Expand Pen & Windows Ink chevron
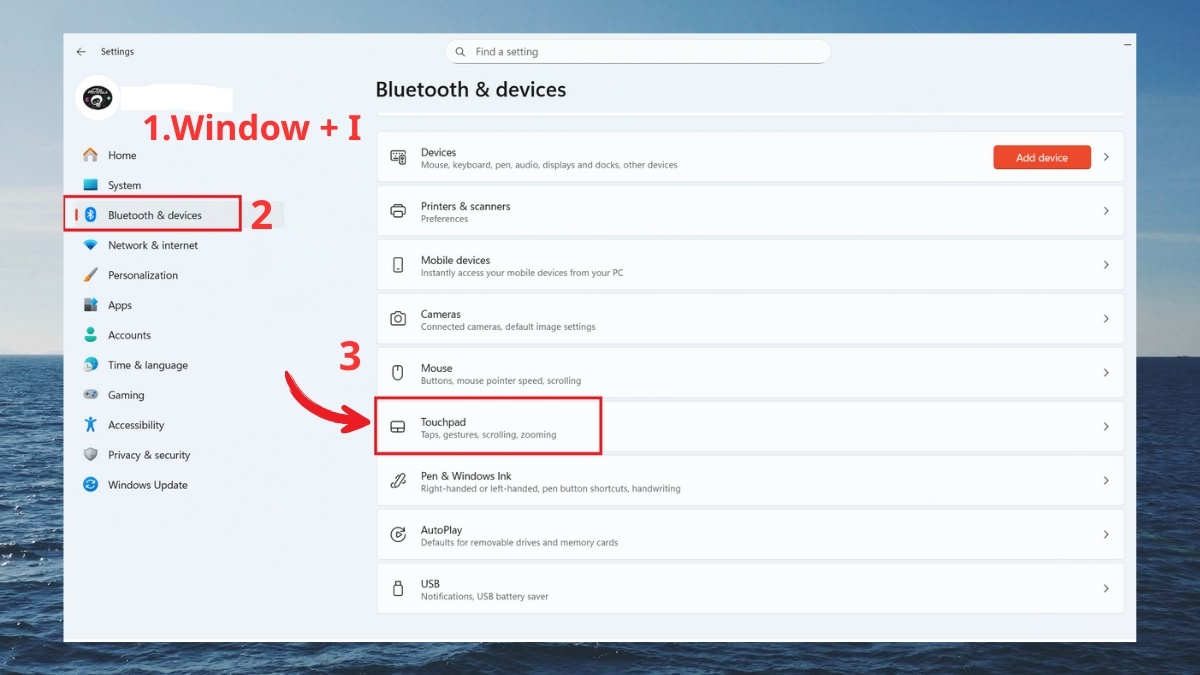Image resolution: width=1200 pixels, height=675 pixels. 1106,481
